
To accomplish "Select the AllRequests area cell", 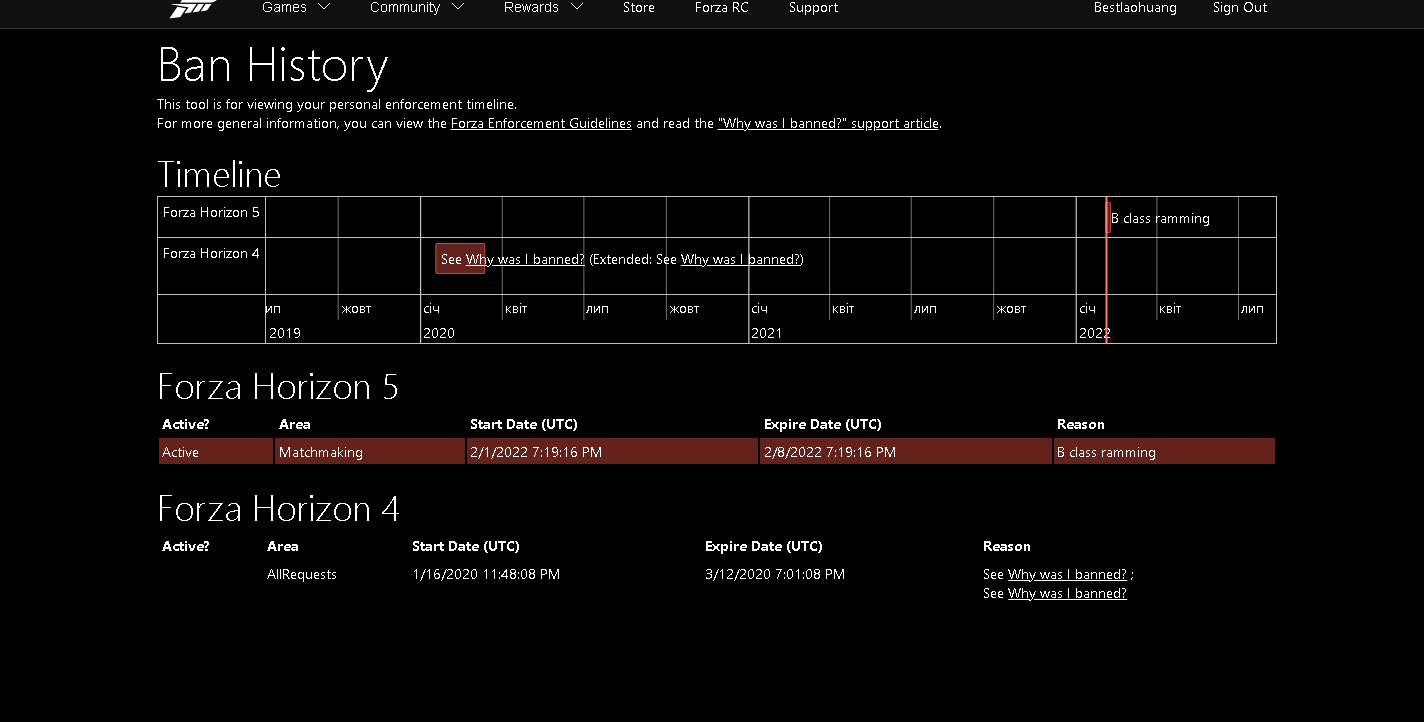I will click(x=302, y=575).
